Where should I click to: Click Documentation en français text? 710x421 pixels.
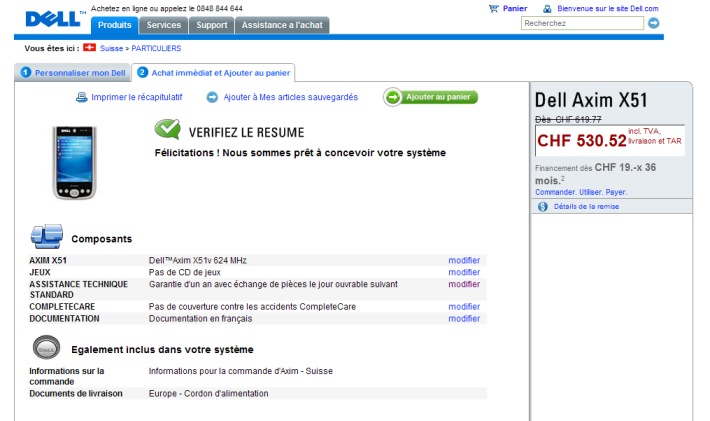(x=200, y=318)
